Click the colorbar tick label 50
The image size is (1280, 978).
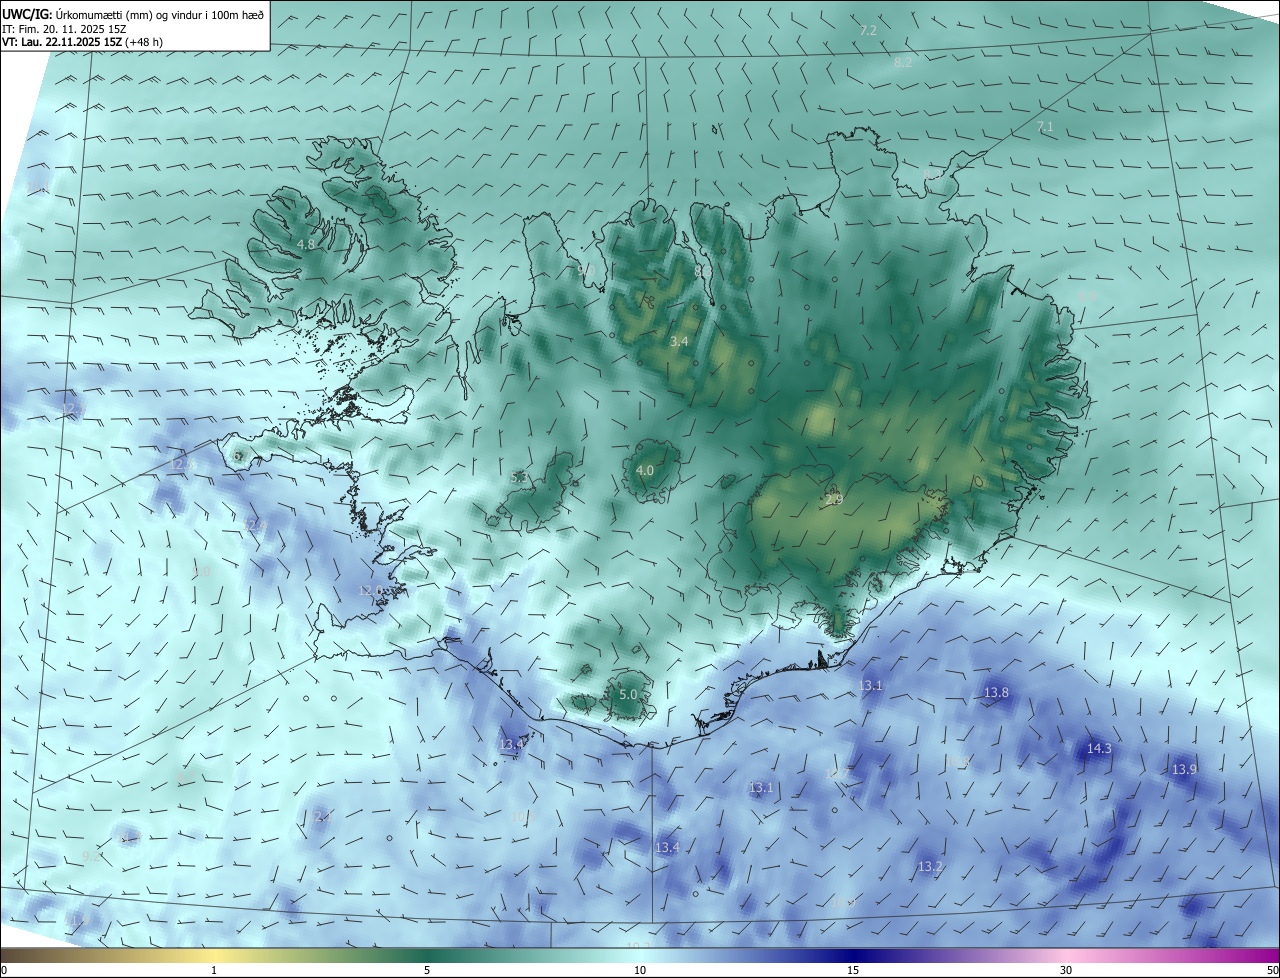point(1273,970)
